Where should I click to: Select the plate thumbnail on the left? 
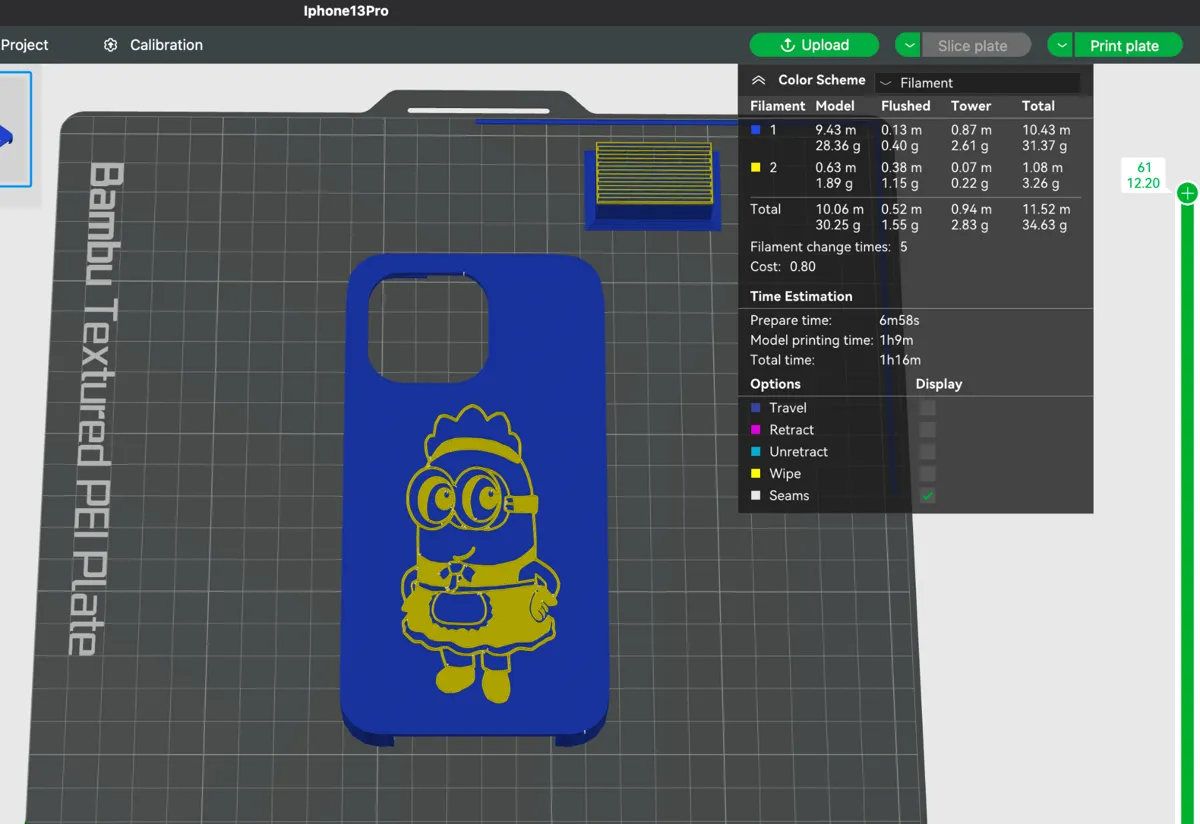(15, 129)
